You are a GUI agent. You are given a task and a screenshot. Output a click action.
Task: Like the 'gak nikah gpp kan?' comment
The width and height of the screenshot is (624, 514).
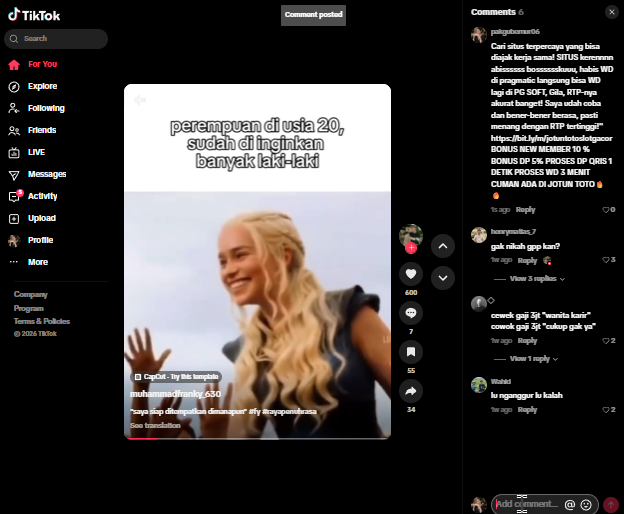point(608,260)
